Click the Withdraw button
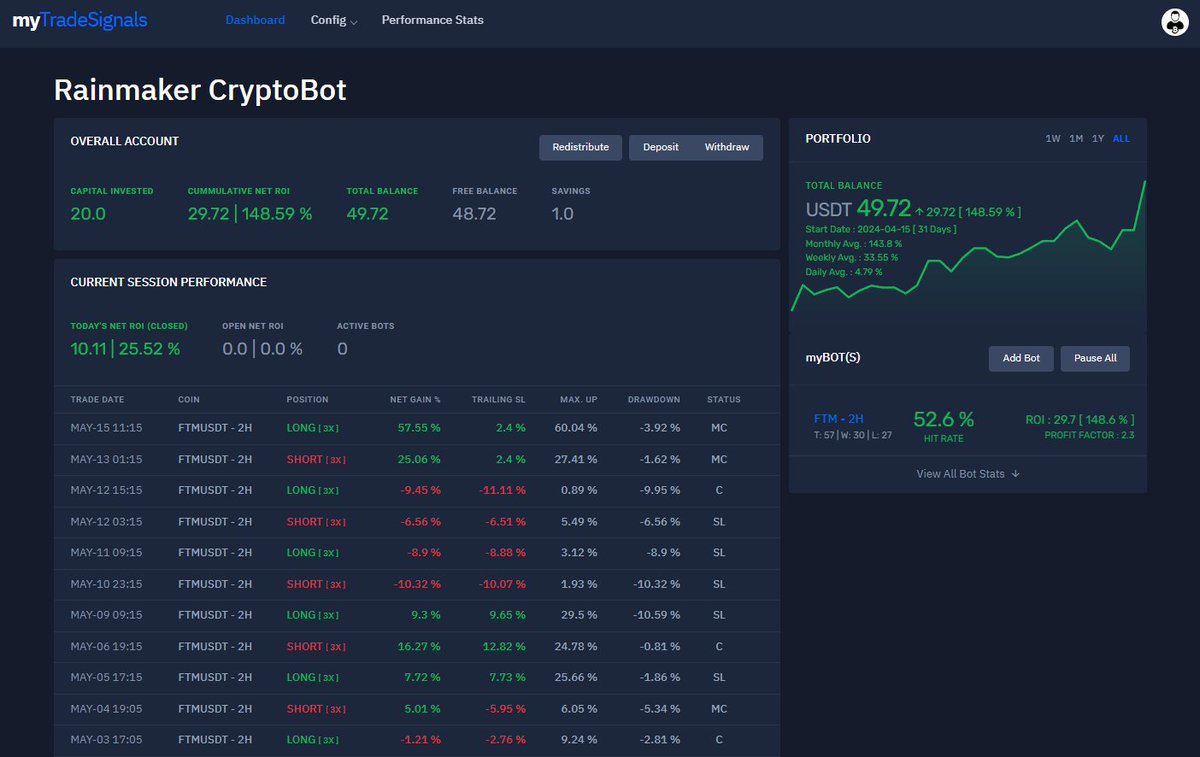This screenshot has width=1200, height=757. [x=727, y=147]
